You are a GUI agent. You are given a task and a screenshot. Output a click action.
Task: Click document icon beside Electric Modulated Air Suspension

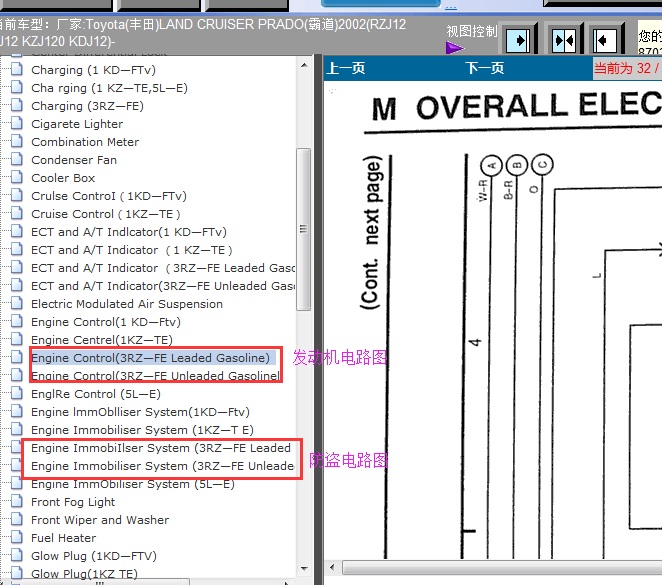click(x=17, y=303)
